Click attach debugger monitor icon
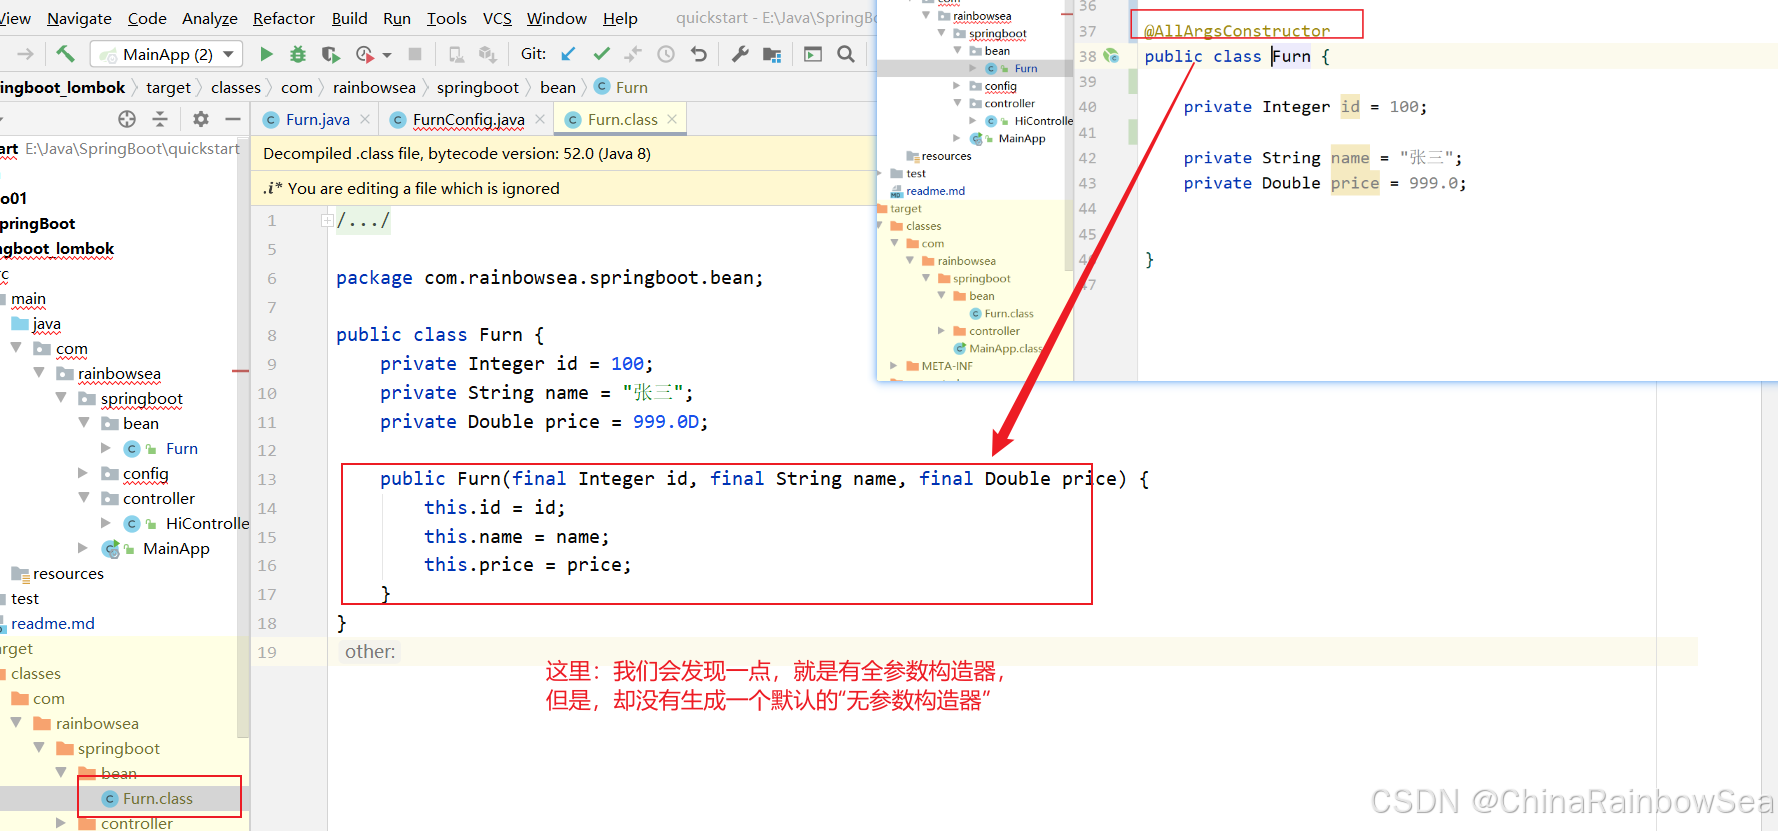This screenshot has height=831, width=1778. (456, 54)
